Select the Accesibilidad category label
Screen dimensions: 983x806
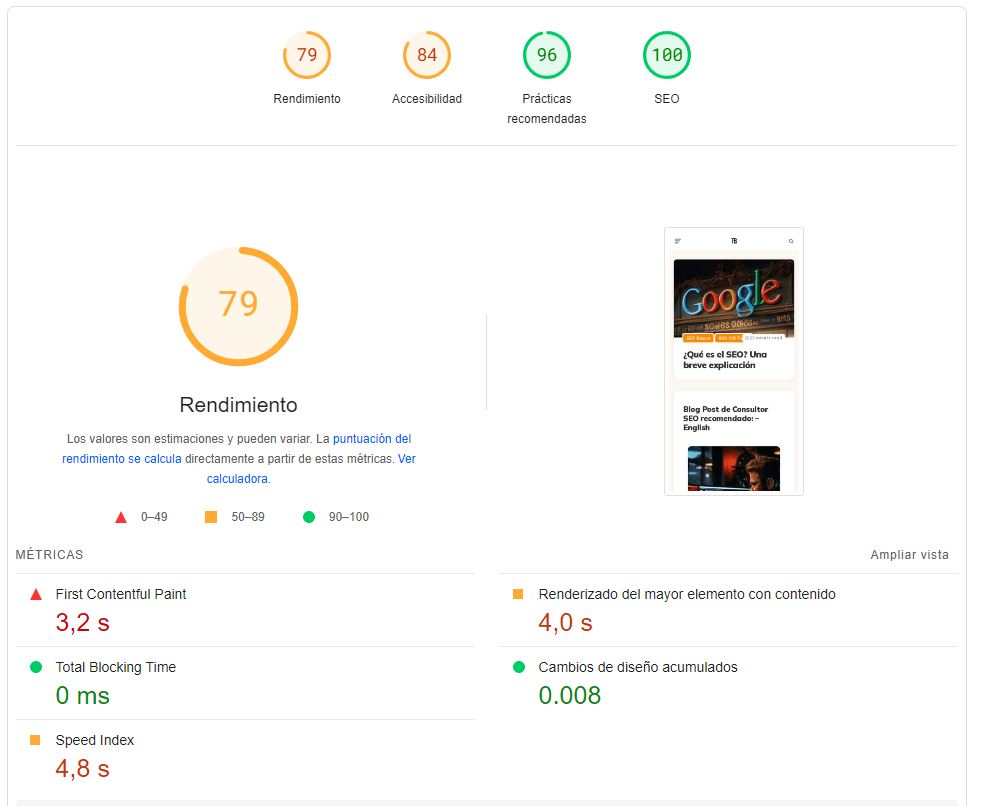point(427,98)
